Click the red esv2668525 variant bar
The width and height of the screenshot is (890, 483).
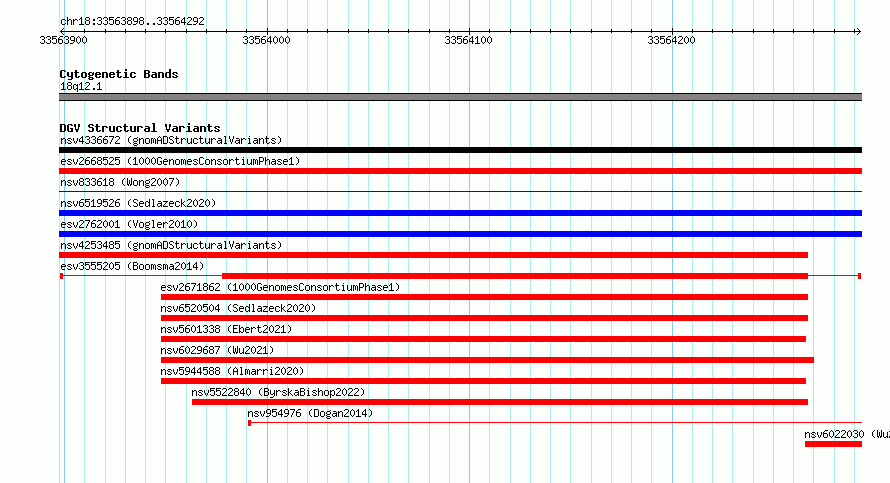(x=460, y=171)
